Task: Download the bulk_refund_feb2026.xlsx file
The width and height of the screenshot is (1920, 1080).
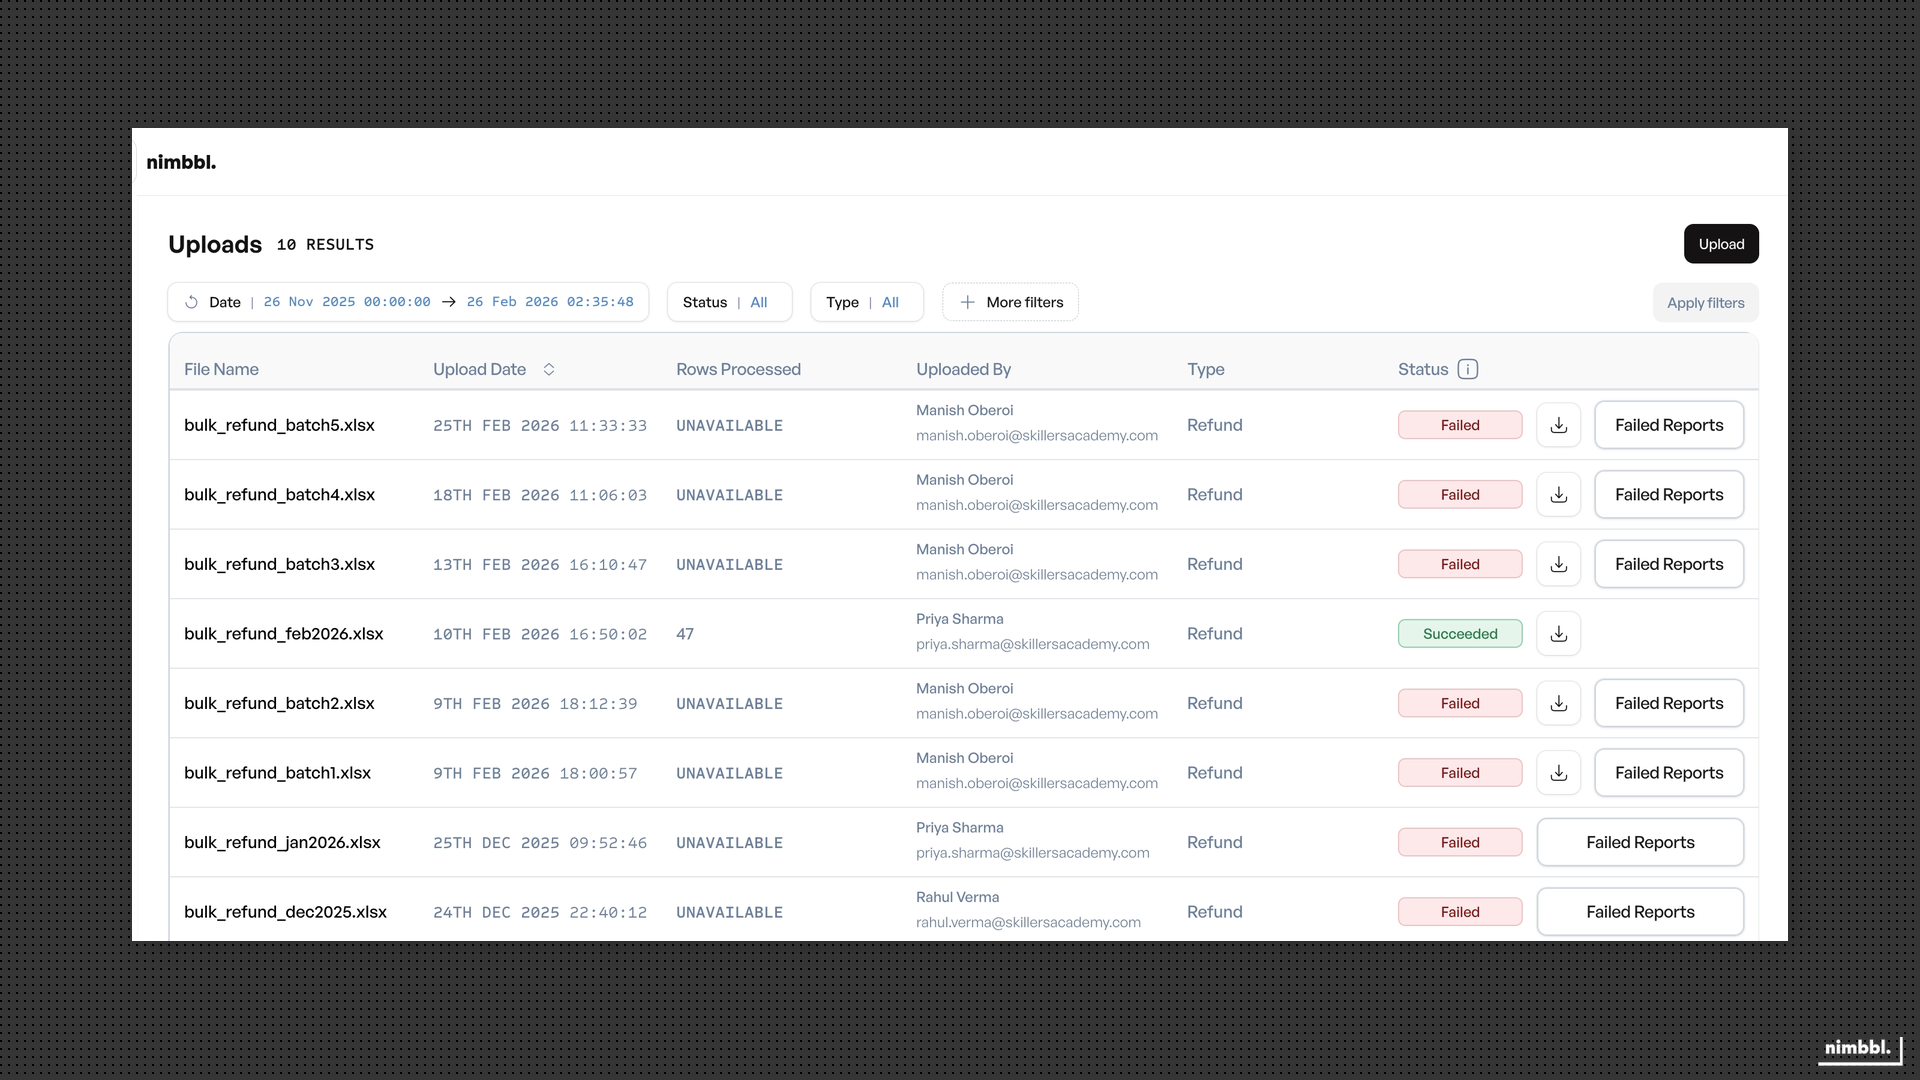Action: click(1558, 634)
